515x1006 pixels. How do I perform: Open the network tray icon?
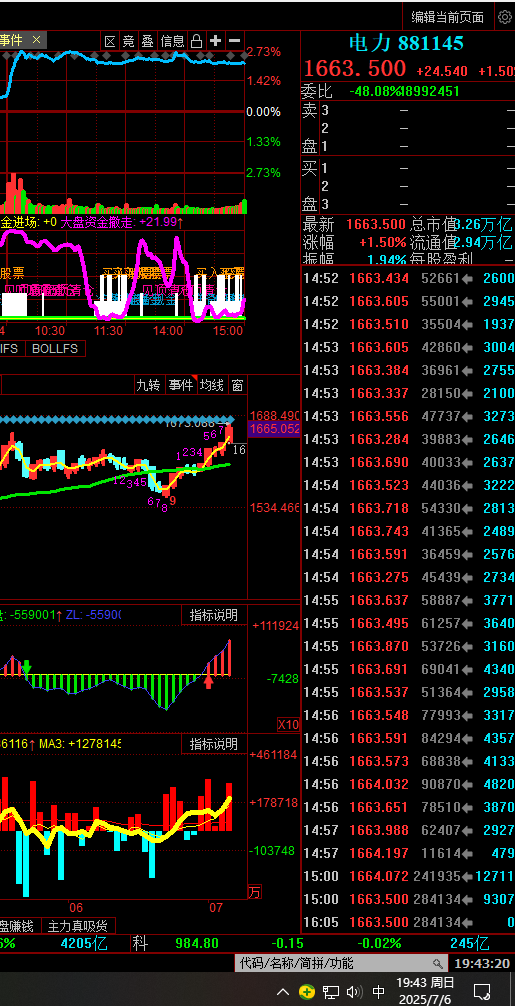(x=331, y=992)
